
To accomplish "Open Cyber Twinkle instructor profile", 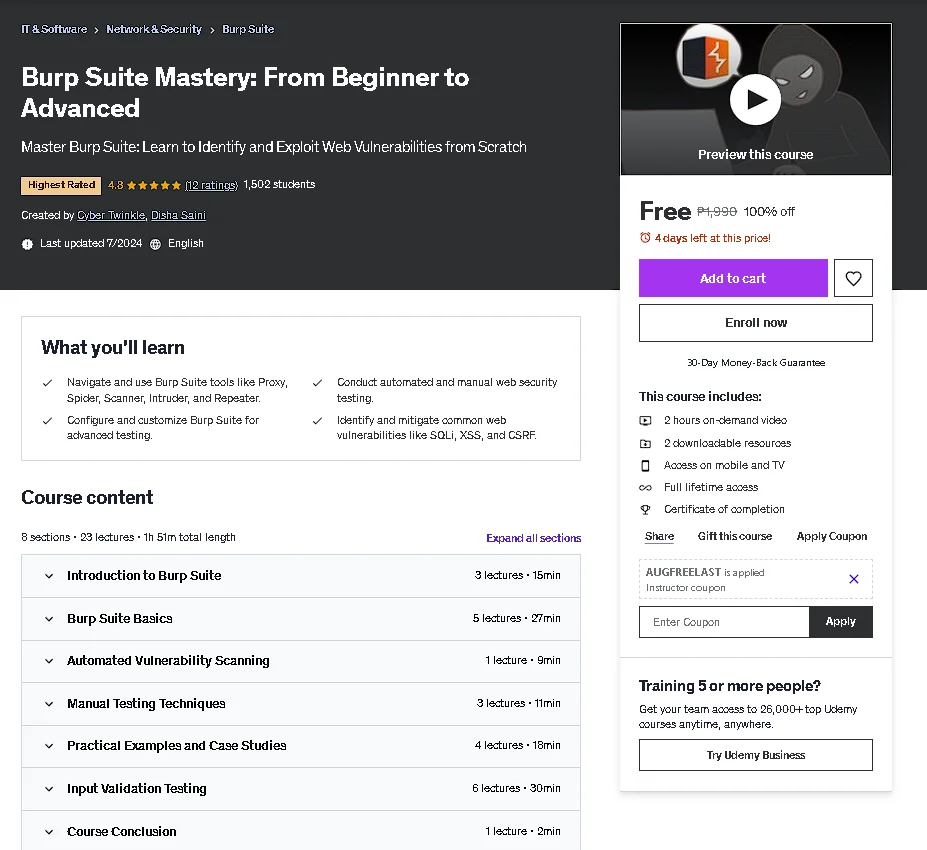I will [111, 215].
